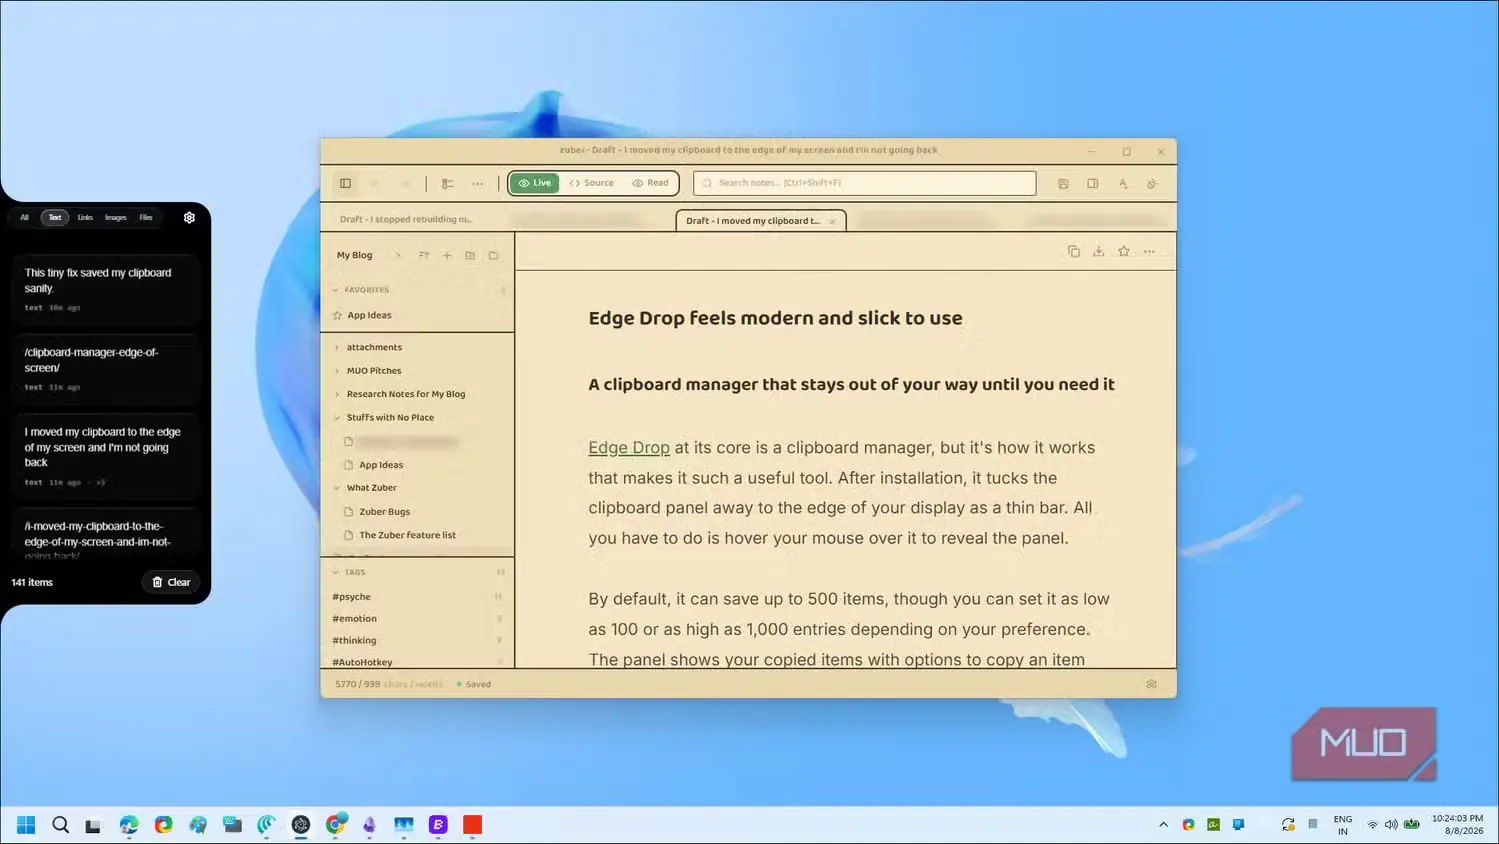Image resolution: width=1499 pixels, height=844 pixels.
Task: Open the taskbar clock and date
Action: pos(1457,824)
